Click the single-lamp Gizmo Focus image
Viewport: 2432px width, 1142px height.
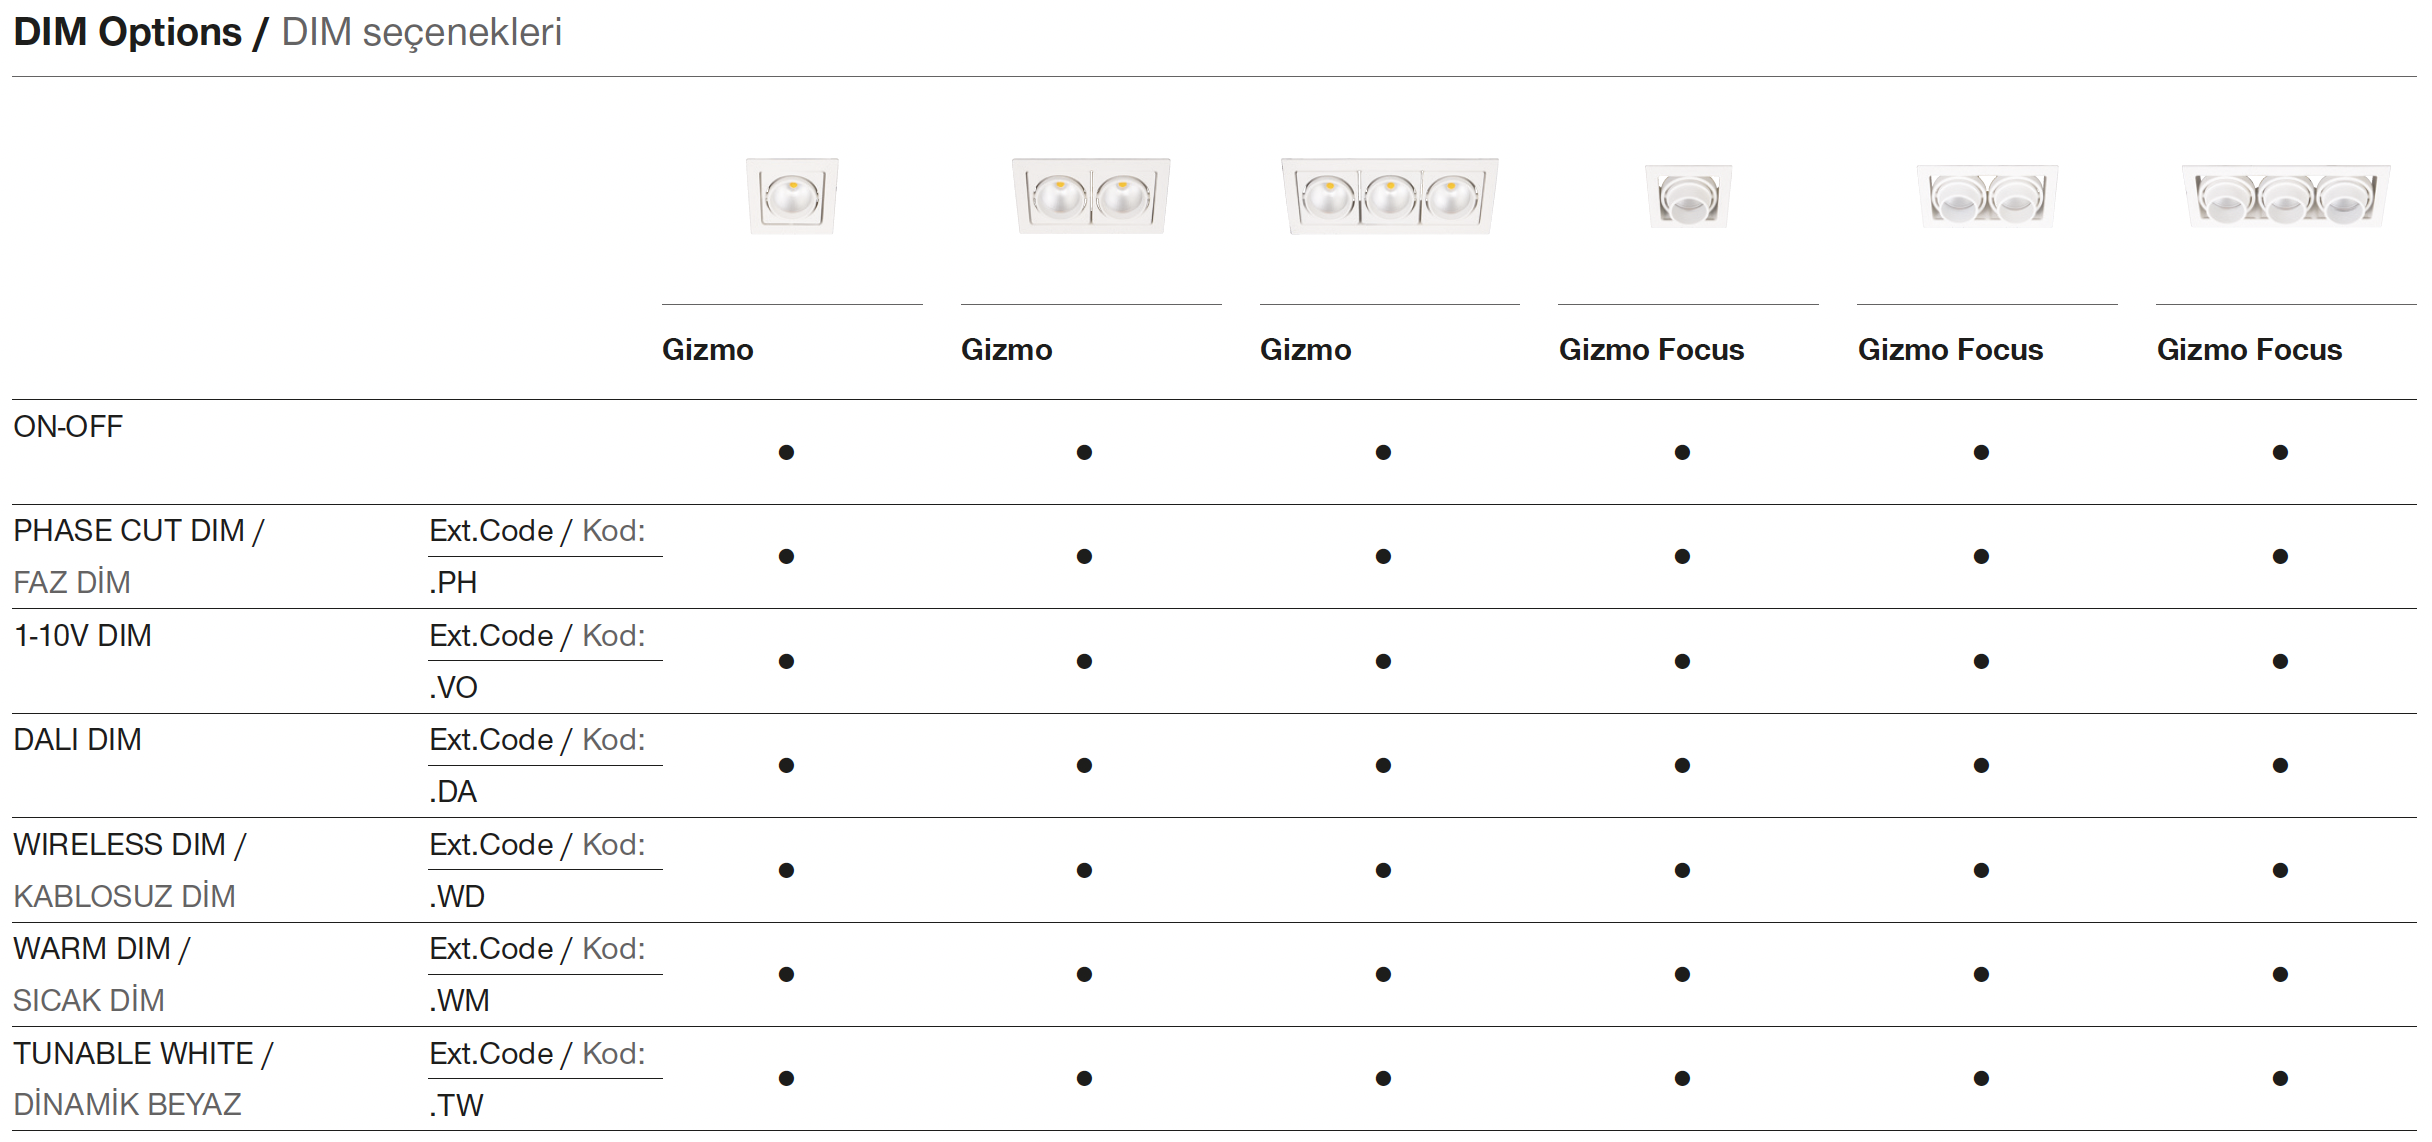point(1688,196)
